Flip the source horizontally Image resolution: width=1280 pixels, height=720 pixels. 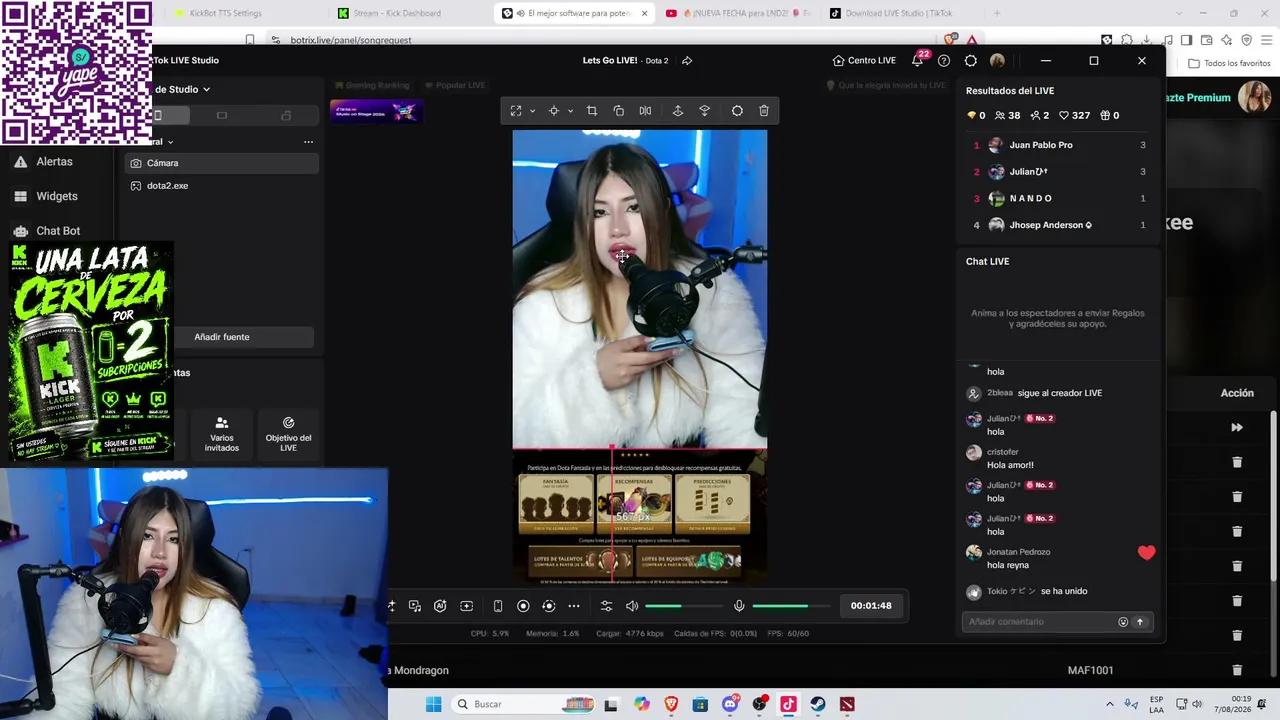tap(645, 111)
